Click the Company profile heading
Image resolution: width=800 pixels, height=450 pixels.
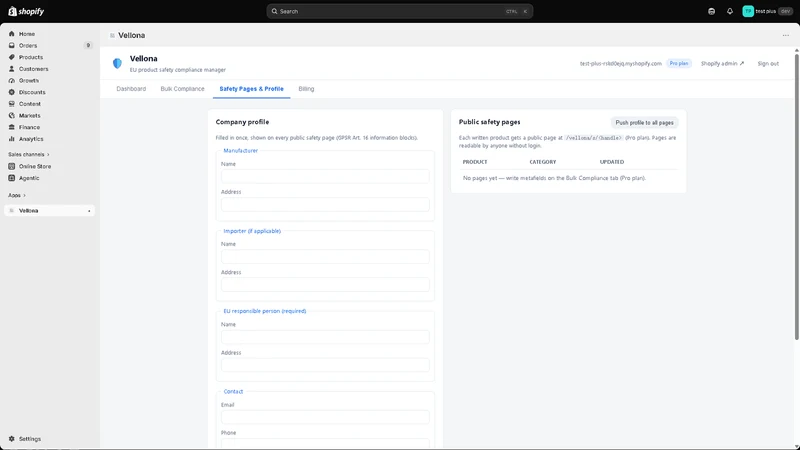[242, 122]
